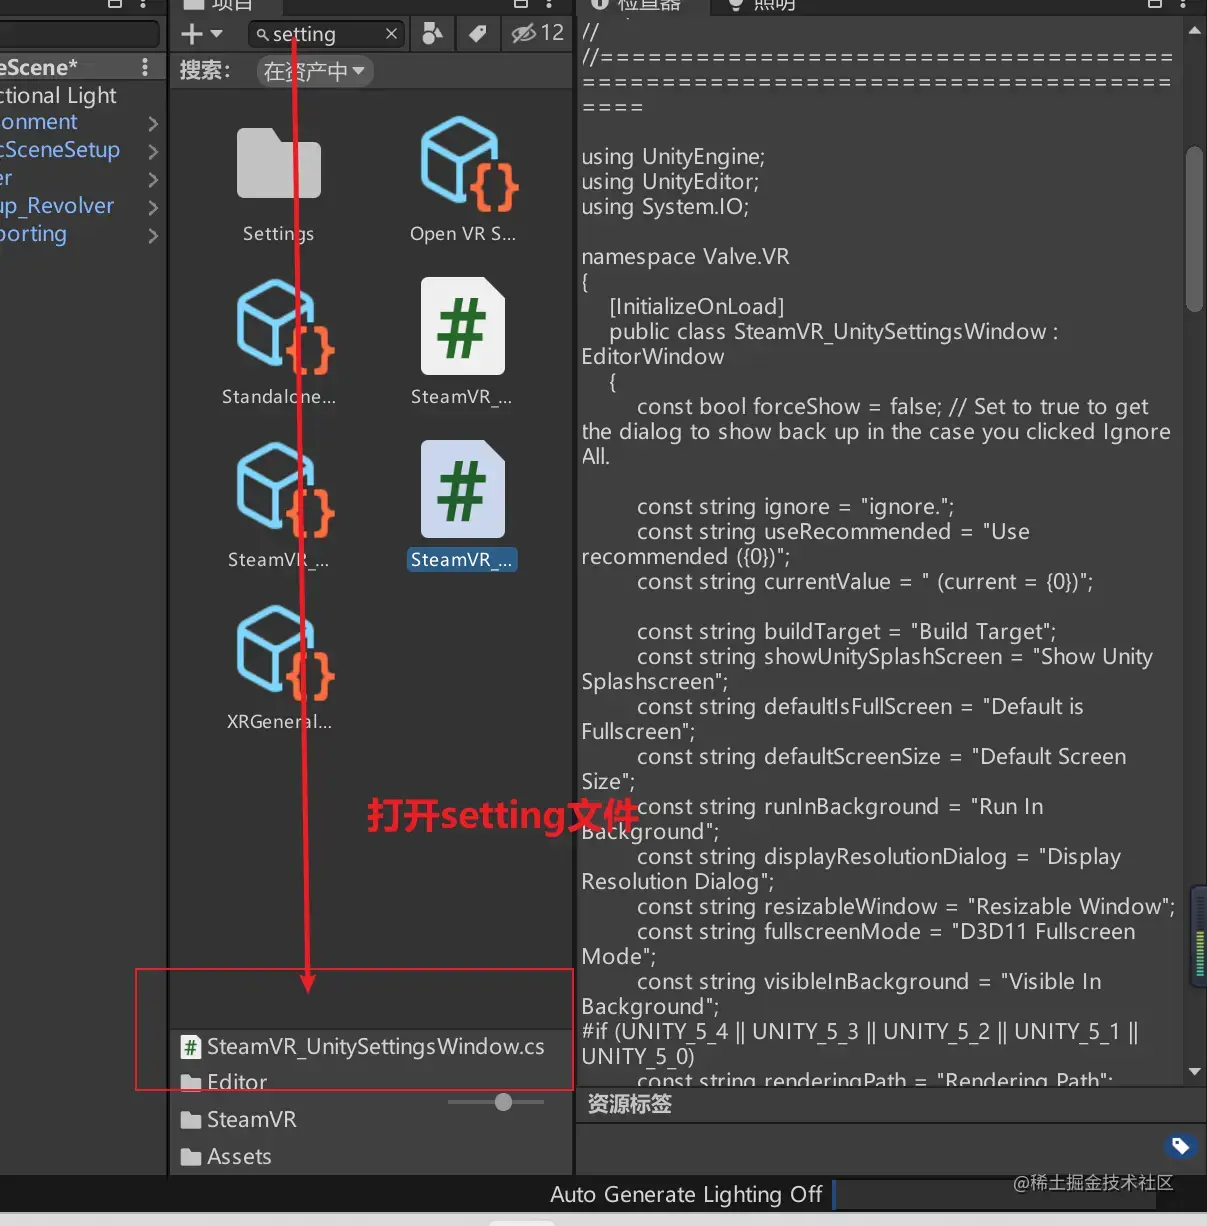
Task: Expand the onment hierarchy item arrow
Action: tap(153, 123)
